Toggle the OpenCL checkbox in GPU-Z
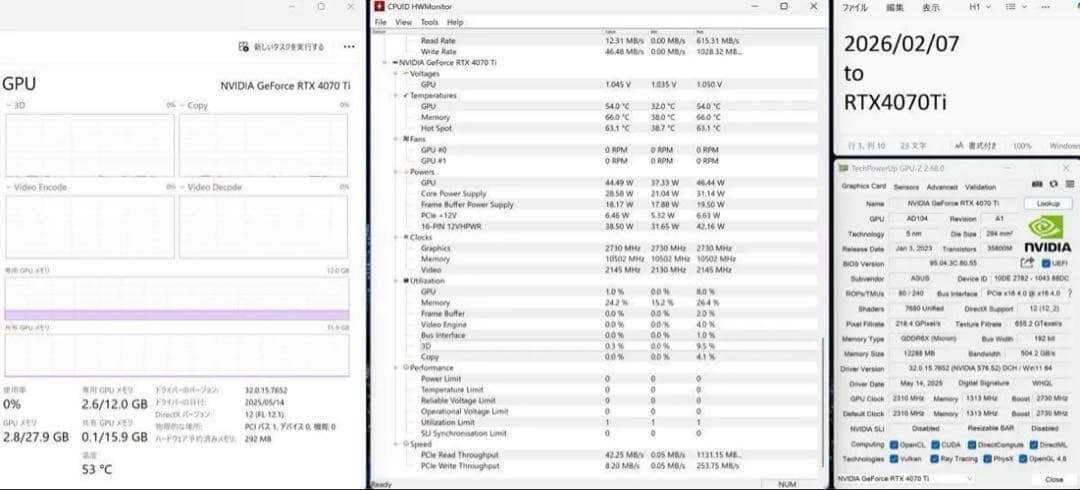This screenshot has width=1080, height=490. coord(894,445)
